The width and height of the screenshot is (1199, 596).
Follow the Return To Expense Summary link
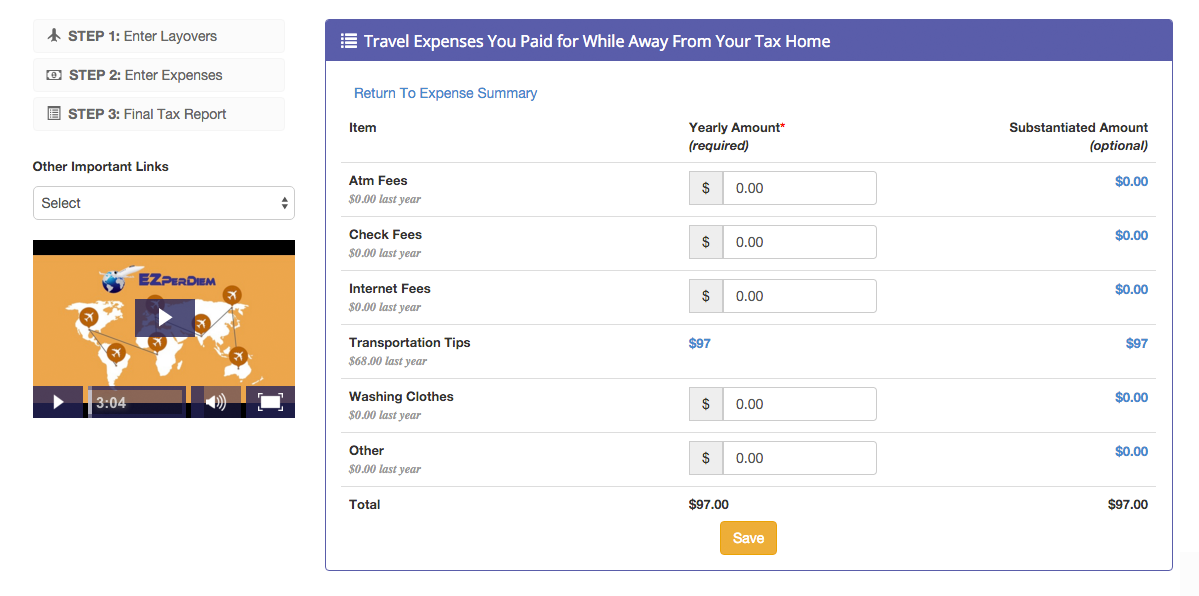click(x=445, y=93)
